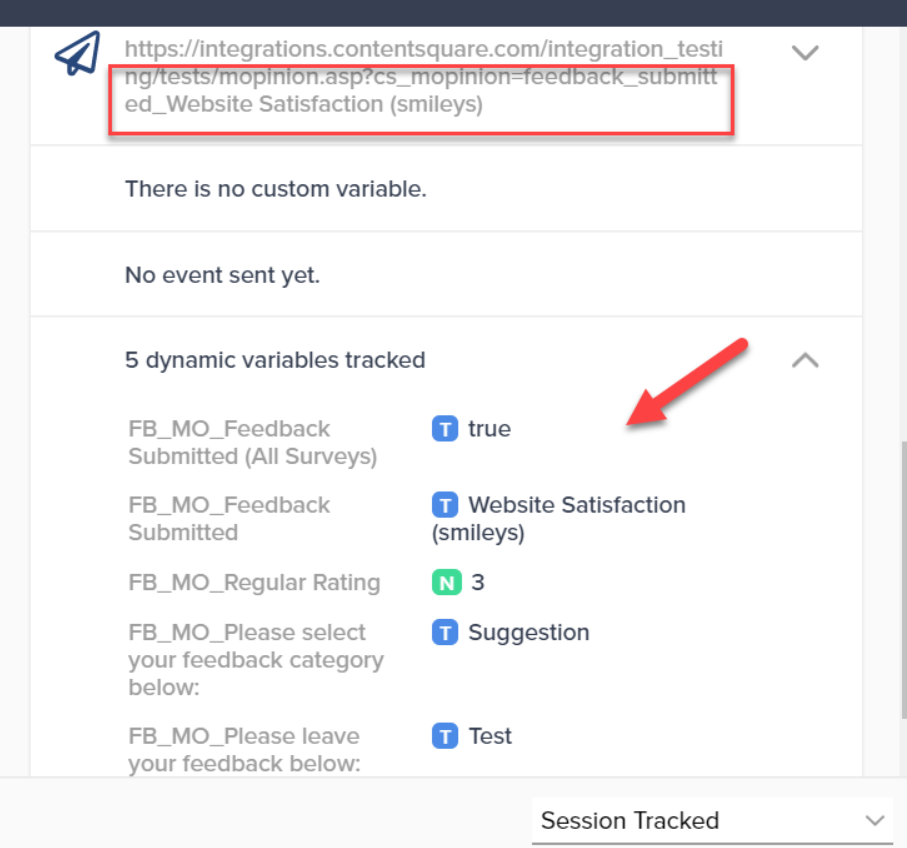Click the paper plane pageview icon
907x848 pixels.
coord(78,53)
